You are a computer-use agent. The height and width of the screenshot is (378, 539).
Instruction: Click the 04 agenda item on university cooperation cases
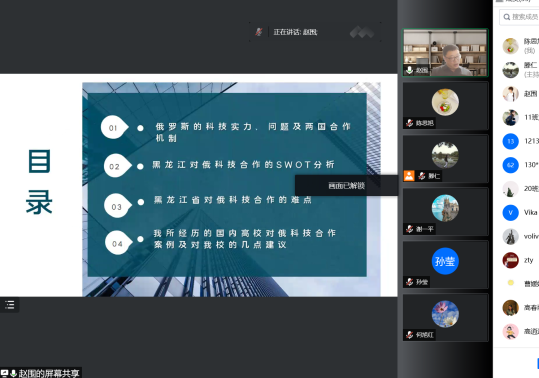(245, 239)
